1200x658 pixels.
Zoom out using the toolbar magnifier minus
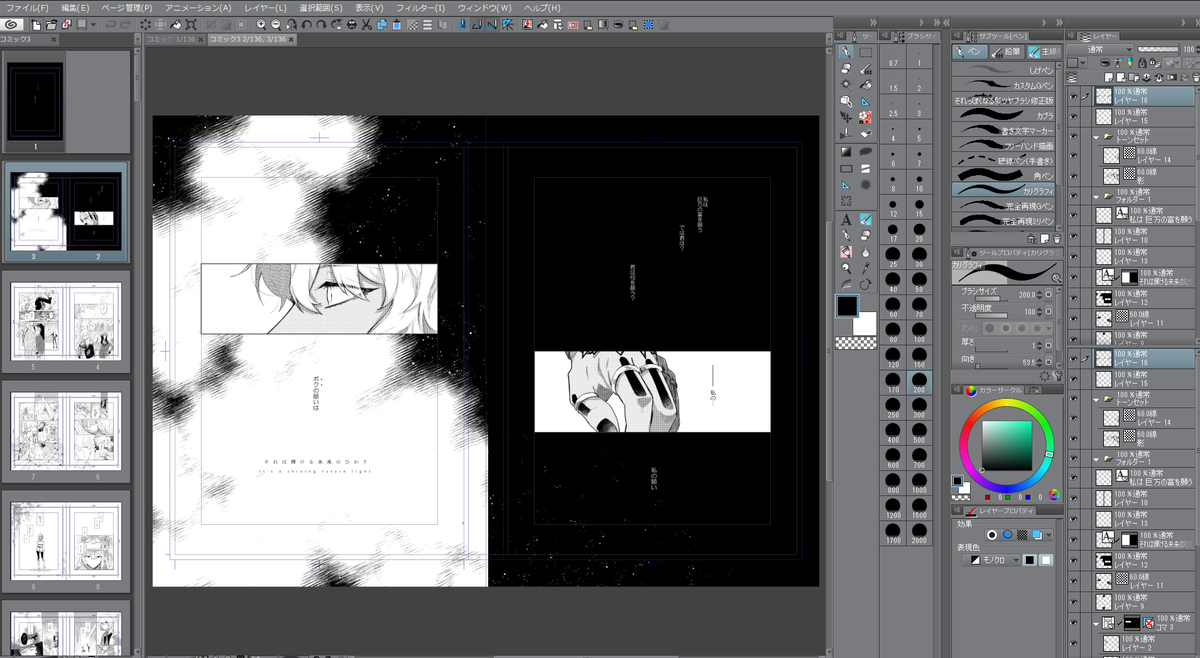[276, 23]
